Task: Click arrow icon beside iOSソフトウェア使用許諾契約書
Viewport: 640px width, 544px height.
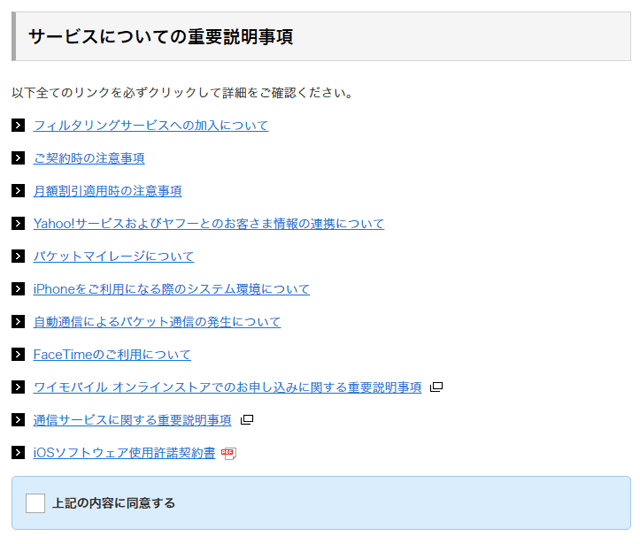Action: click(x=18, y=453)
